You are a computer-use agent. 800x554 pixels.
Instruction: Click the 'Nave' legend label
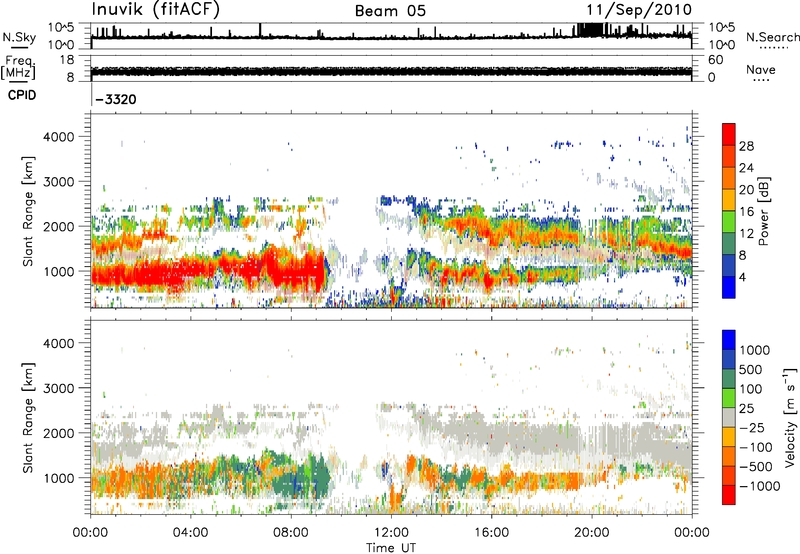pyautogui.click(x=760, y=70)
